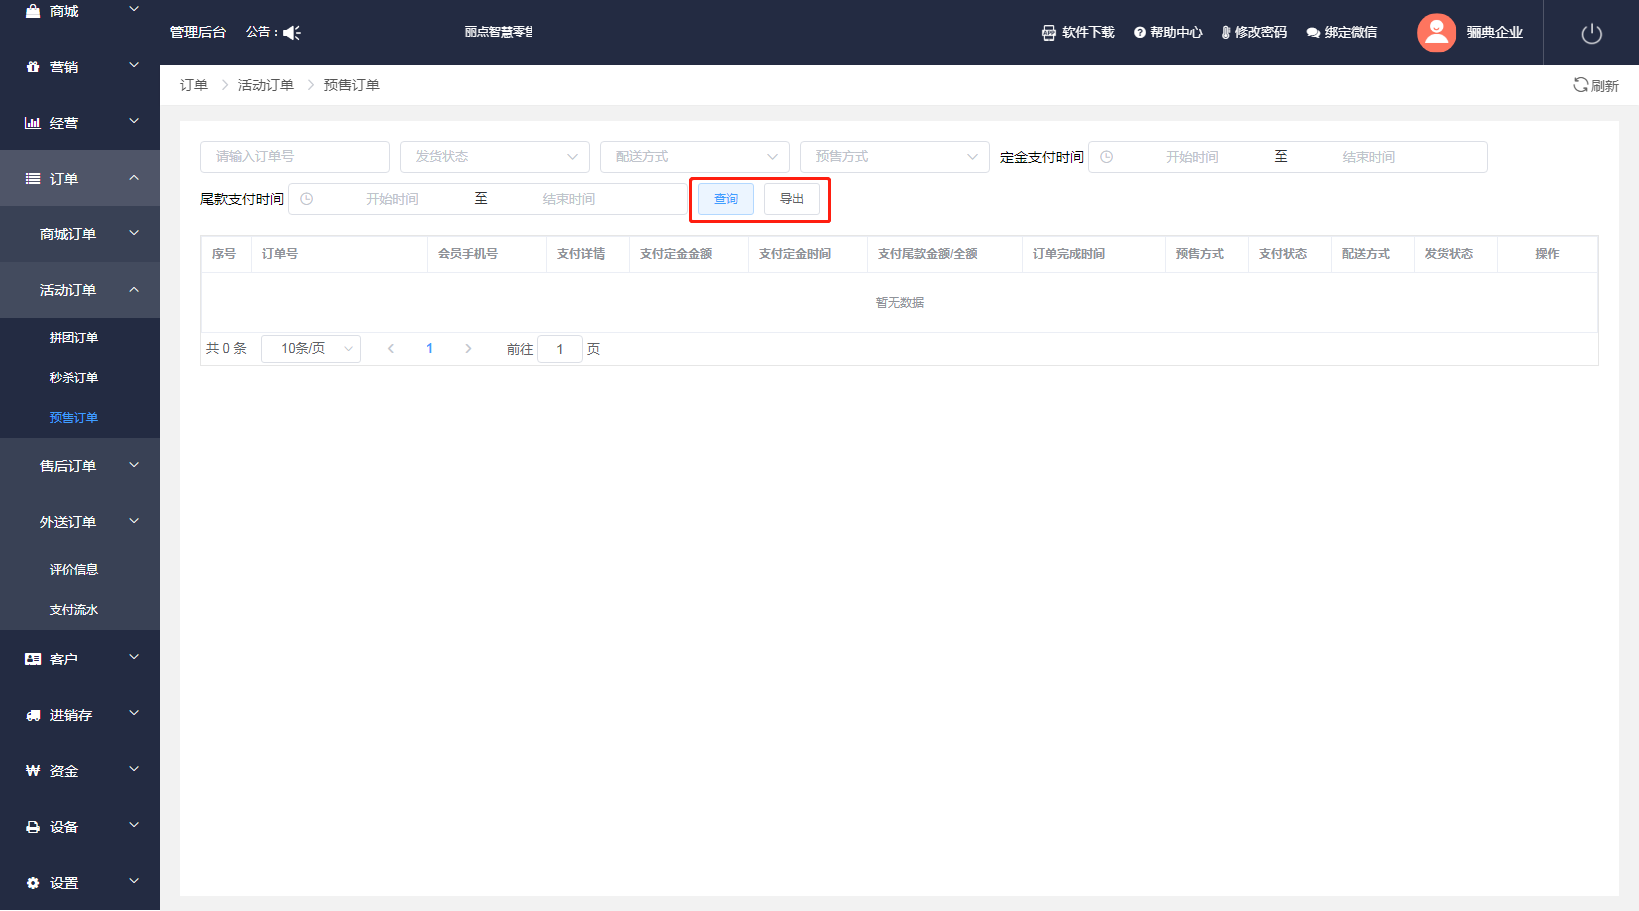
Task: Click the 导出 export button
Action: coord(792,199)
